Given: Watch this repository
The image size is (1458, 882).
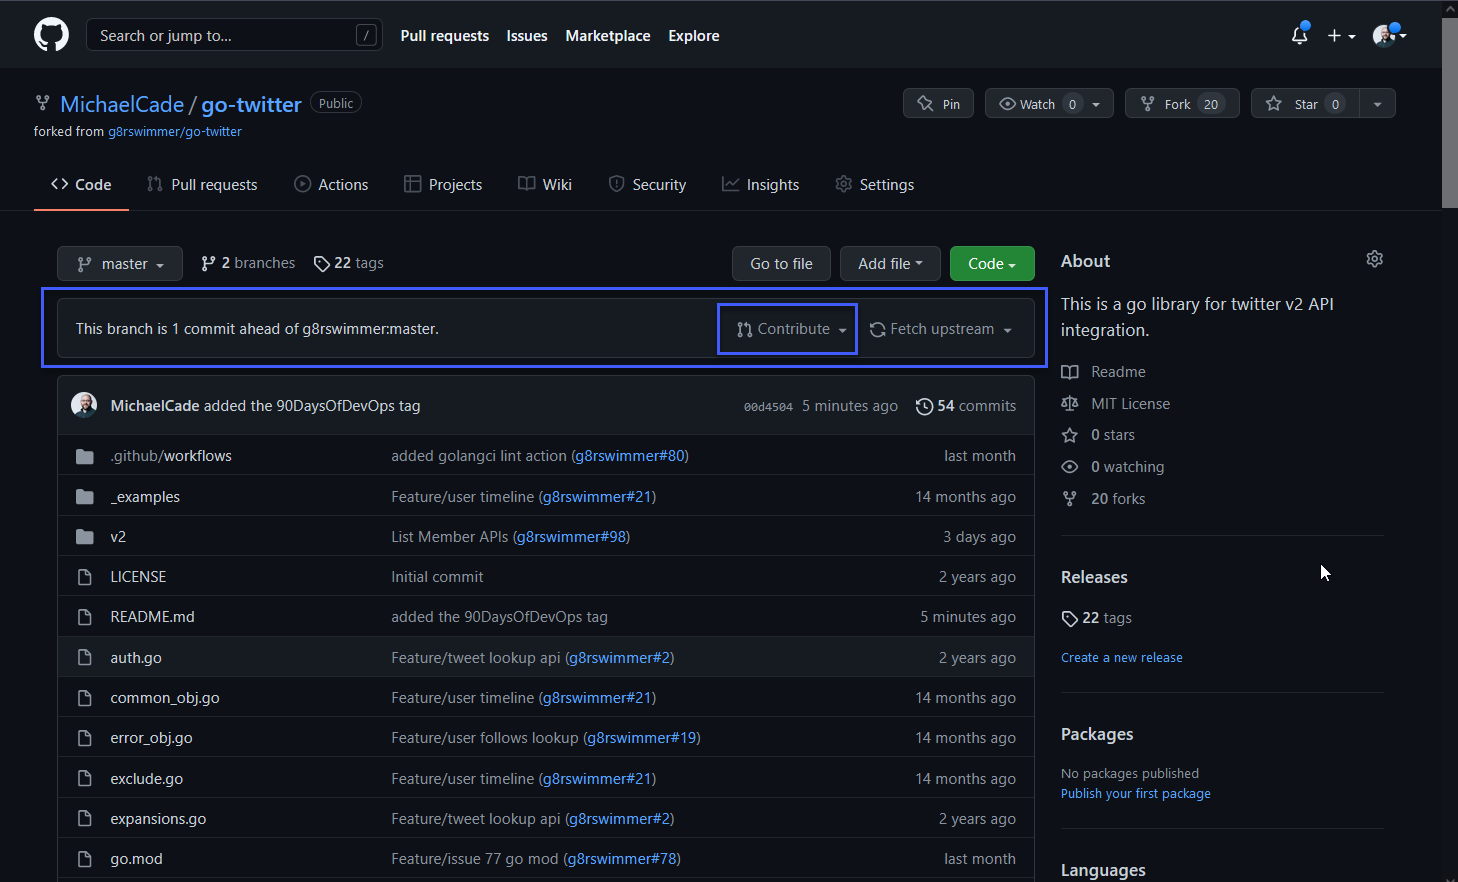Looking at the screenshot, I should coord(1037,102).
